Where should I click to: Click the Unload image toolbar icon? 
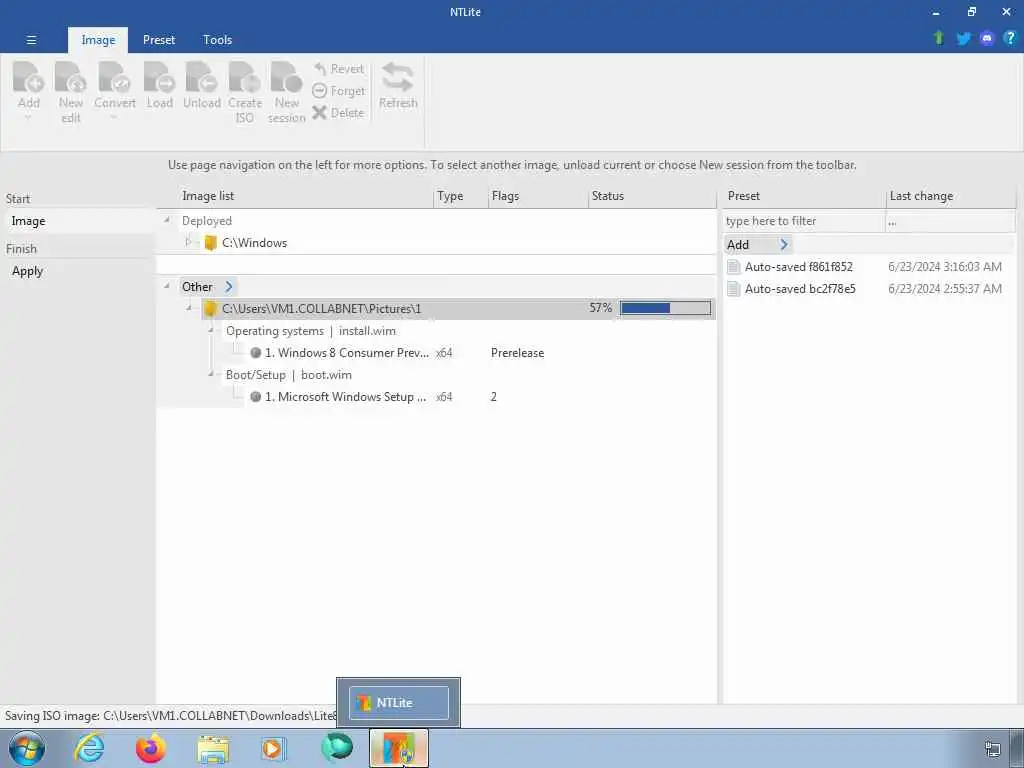[202, 77]
